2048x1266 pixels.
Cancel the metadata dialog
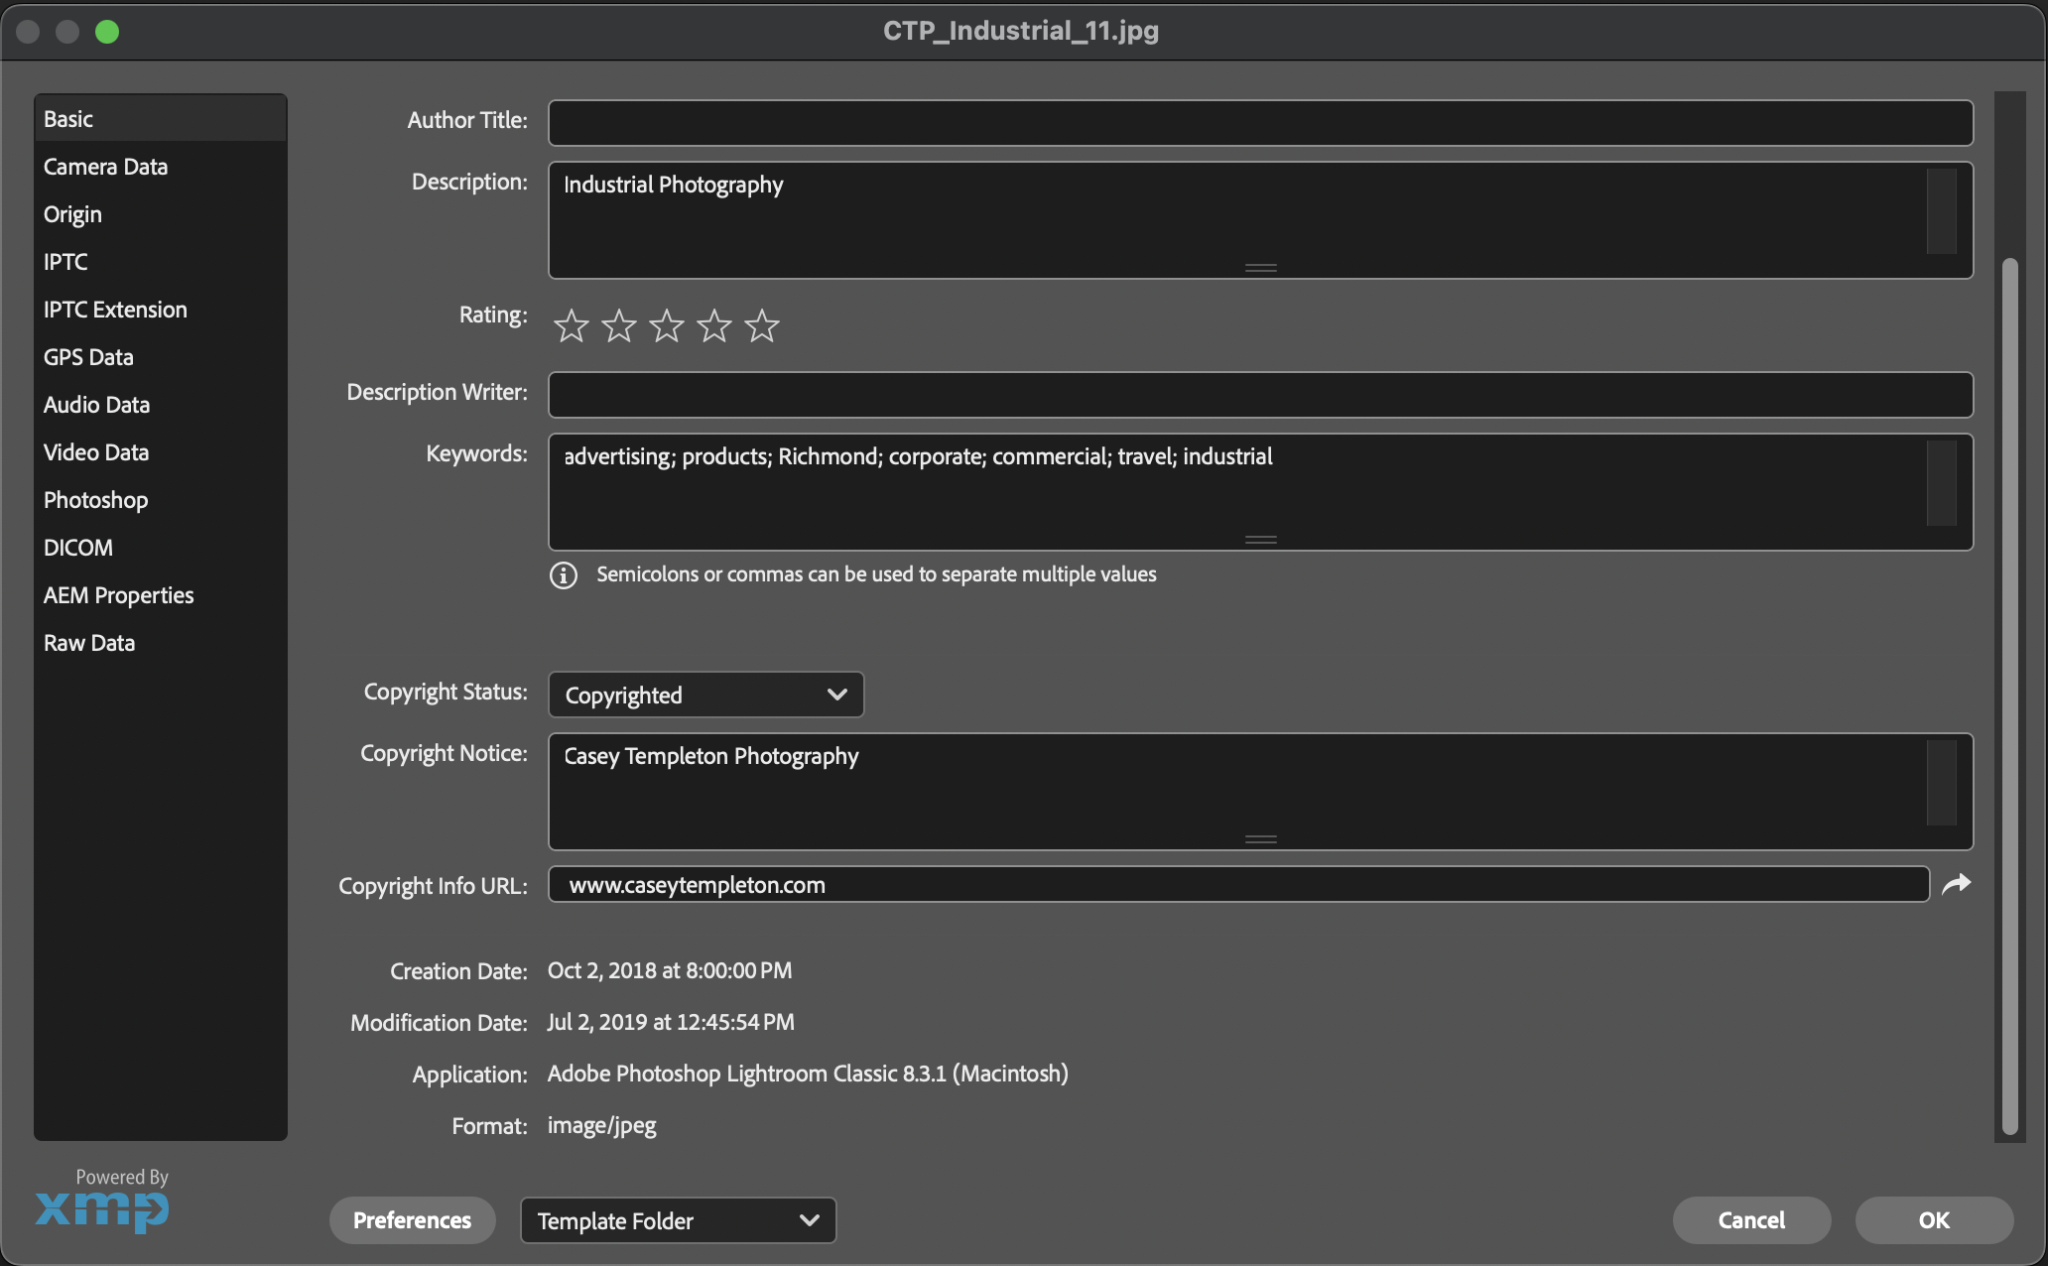point(1751,1220)
